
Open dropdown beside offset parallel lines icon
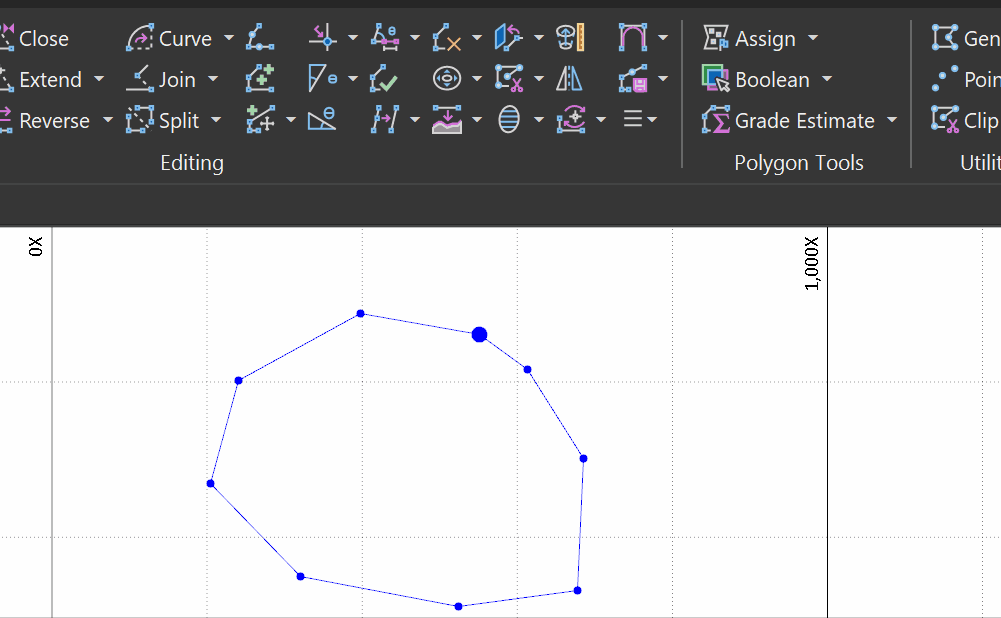[415, 119]
